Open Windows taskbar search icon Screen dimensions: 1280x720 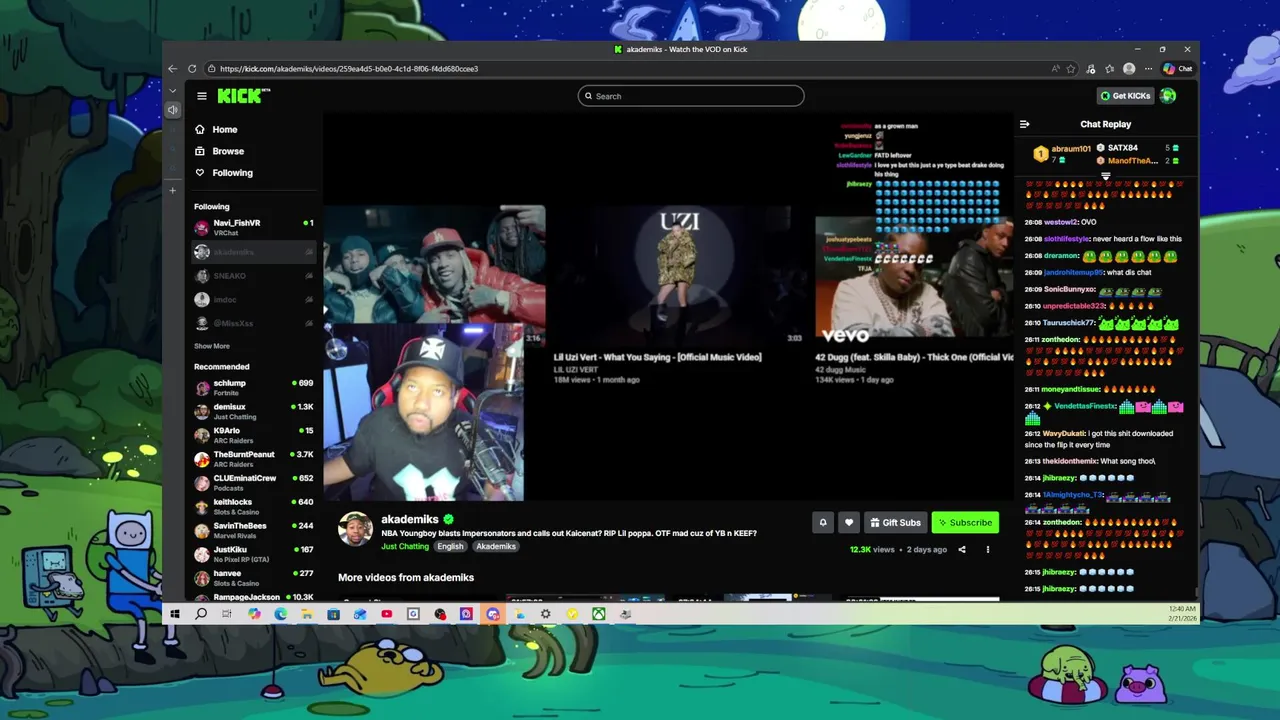tap(201, 614)
